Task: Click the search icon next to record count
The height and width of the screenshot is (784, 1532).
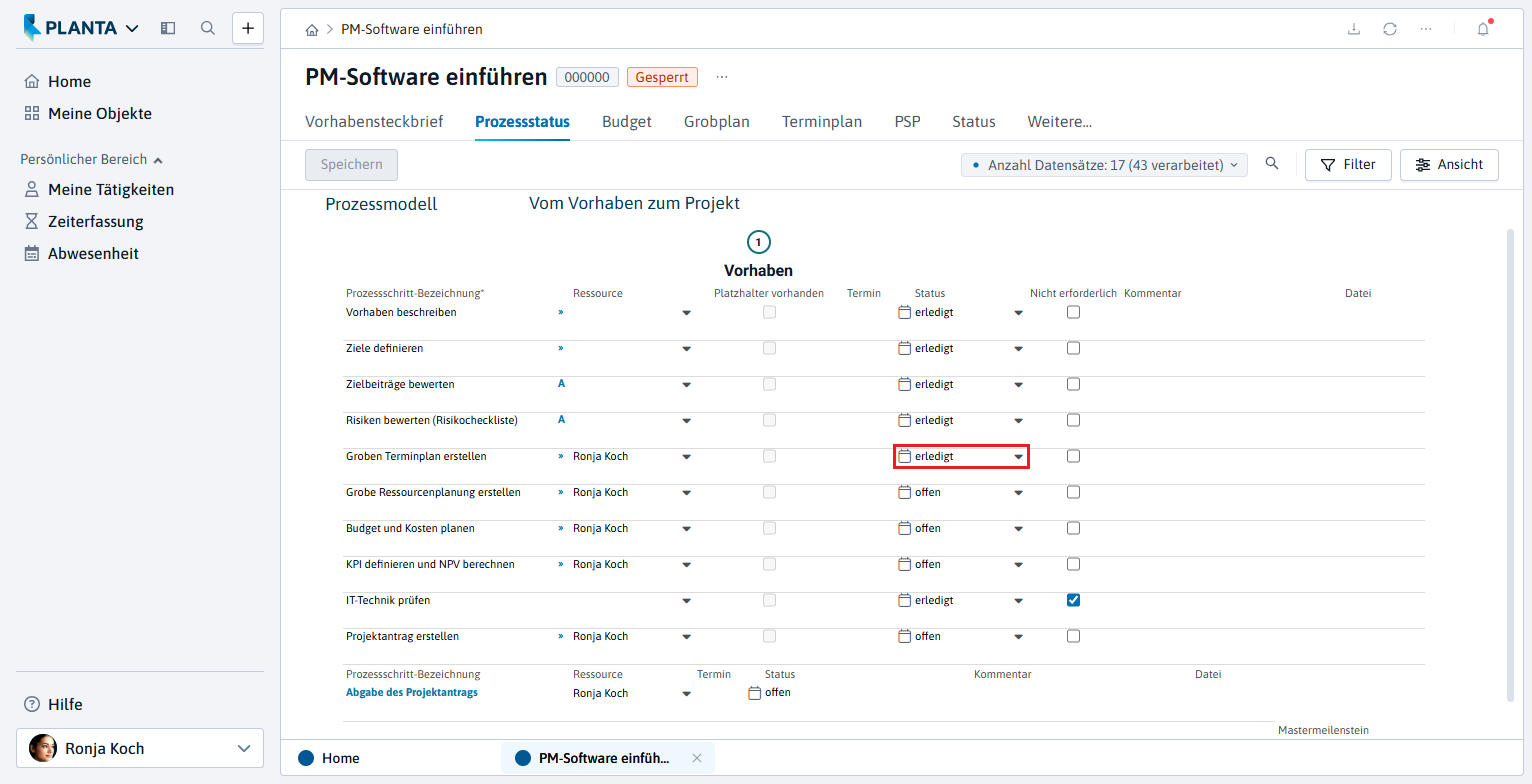Action: [1272, 164]
